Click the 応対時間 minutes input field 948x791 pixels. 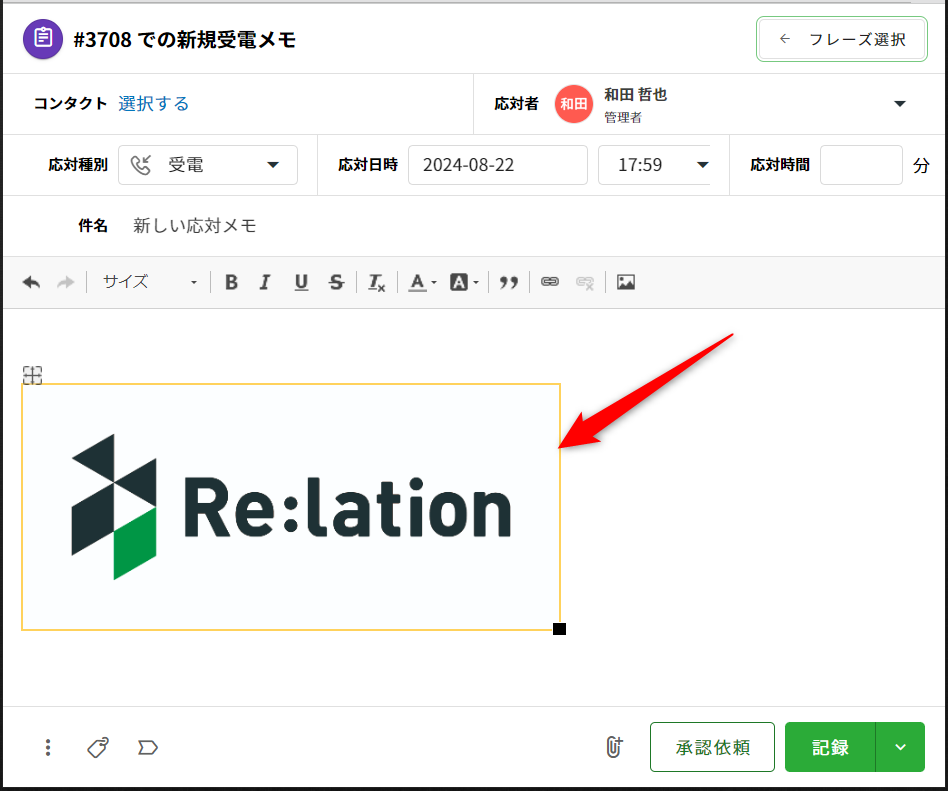(x=861, y=165)
